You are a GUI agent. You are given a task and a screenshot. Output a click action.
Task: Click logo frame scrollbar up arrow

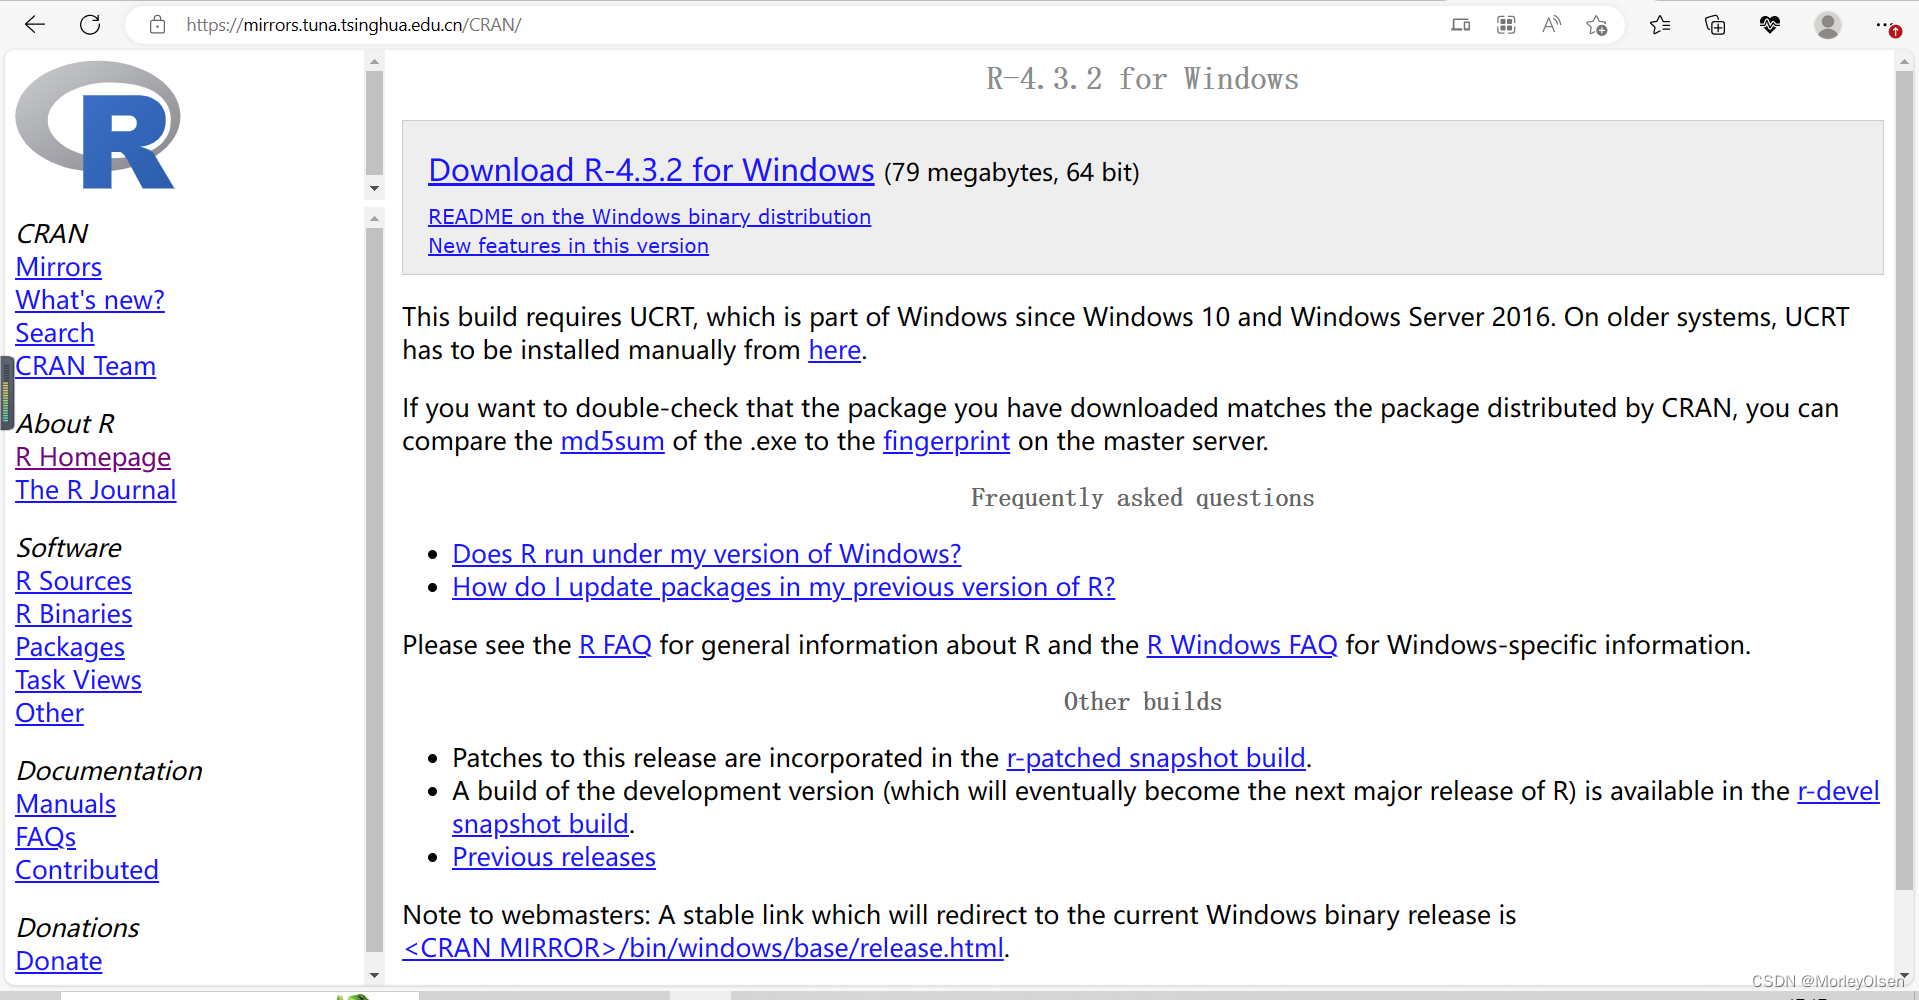(374, 62)
